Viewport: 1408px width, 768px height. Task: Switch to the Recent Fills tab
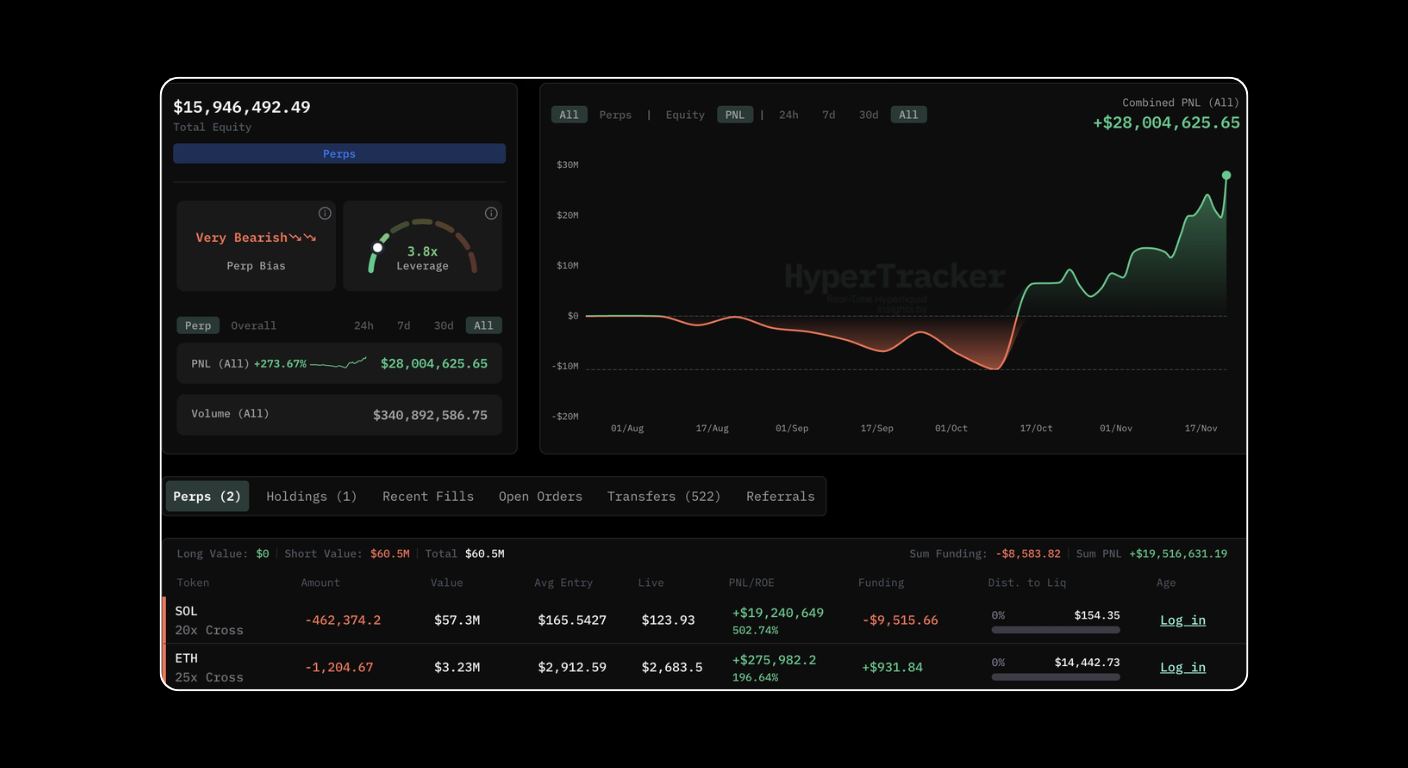pyautogui.click(x=428, y=496)
